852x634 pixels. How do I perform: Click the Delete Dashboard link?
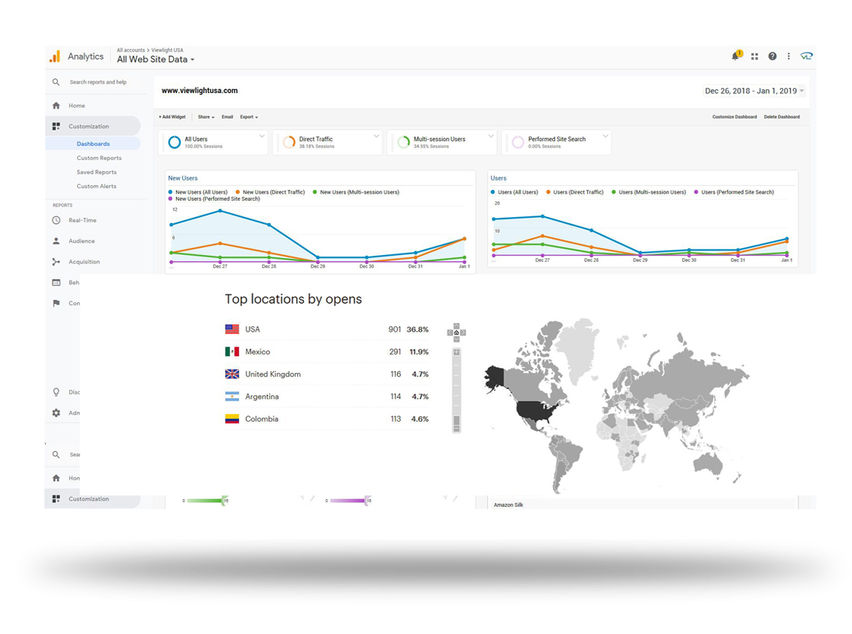point(781,117)
